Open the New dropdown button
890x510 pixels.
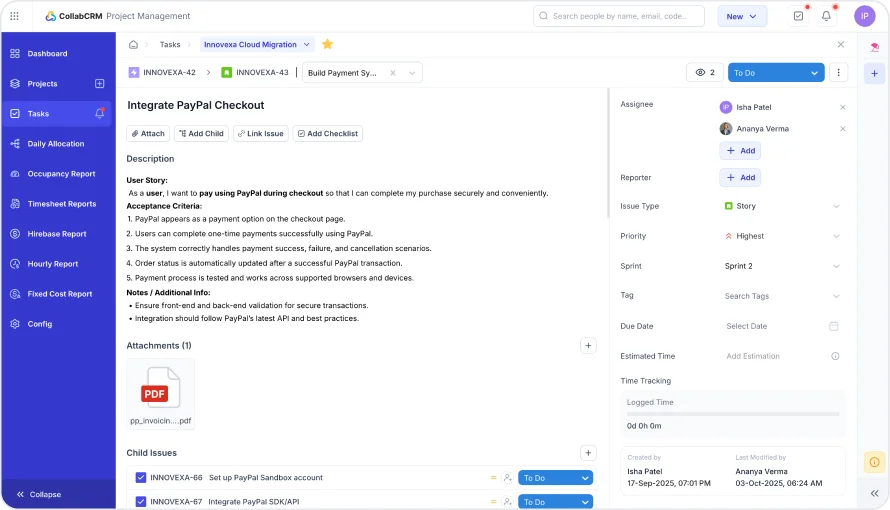click(742, 16)
